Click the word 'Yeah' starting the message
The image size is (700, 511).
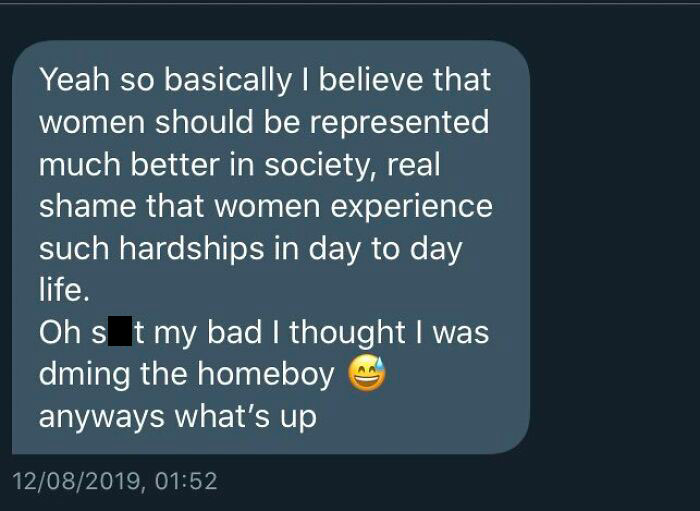pyautogui.click(x=75, y=80)
